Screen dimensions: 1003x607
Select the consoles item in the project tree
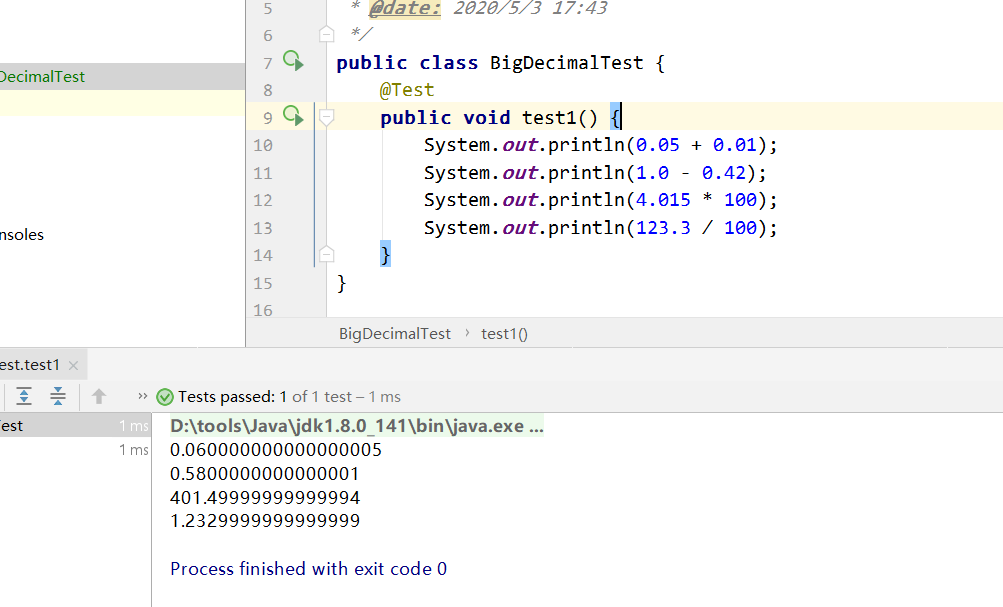tap(22, 235)
